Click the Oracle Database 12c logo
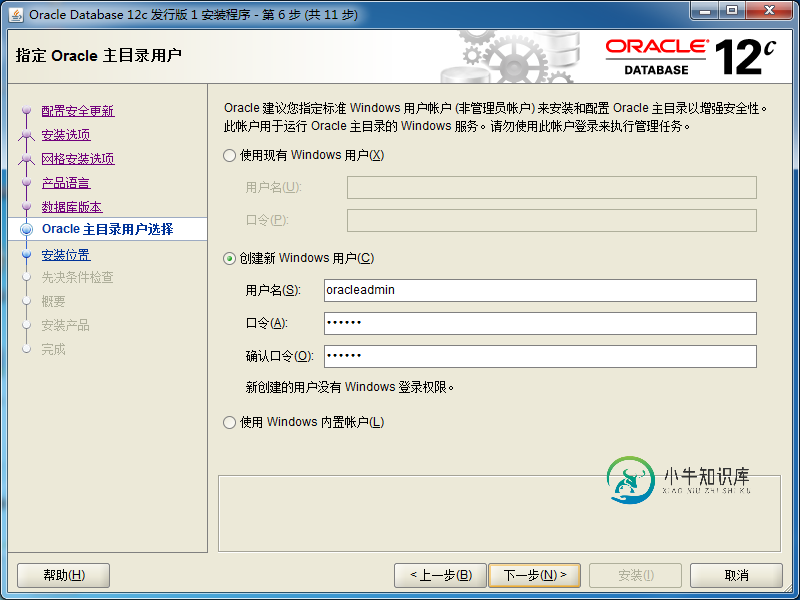The image size is (800, 600). click(x=691, y=57)
